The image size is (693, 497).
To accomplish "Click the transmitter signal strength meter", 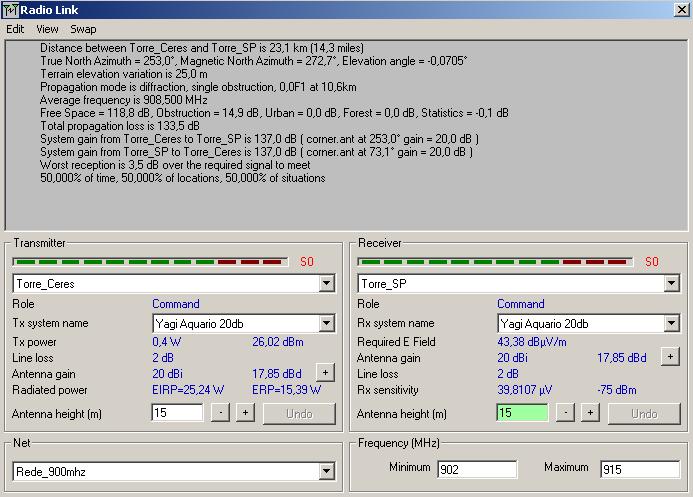I will [150, 262].
